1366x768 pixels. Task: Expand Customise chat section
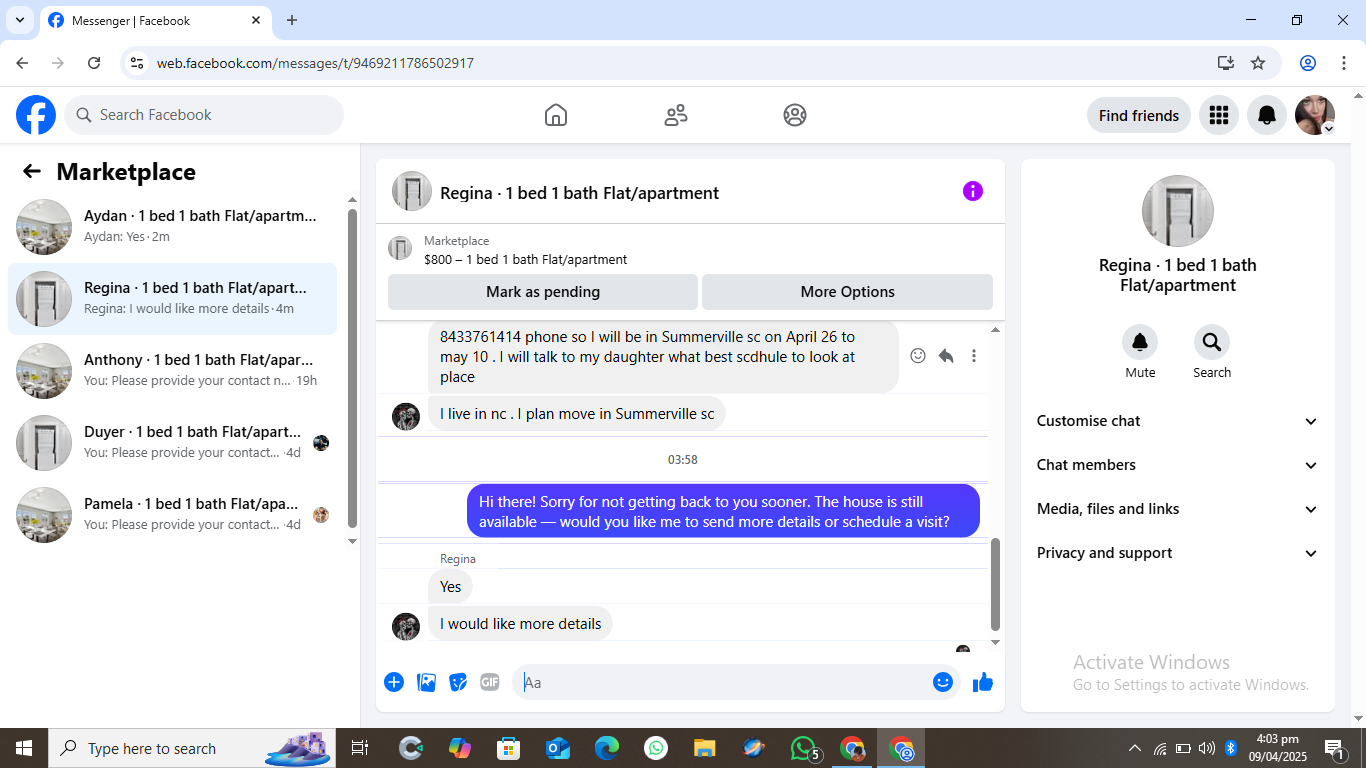1178,421
